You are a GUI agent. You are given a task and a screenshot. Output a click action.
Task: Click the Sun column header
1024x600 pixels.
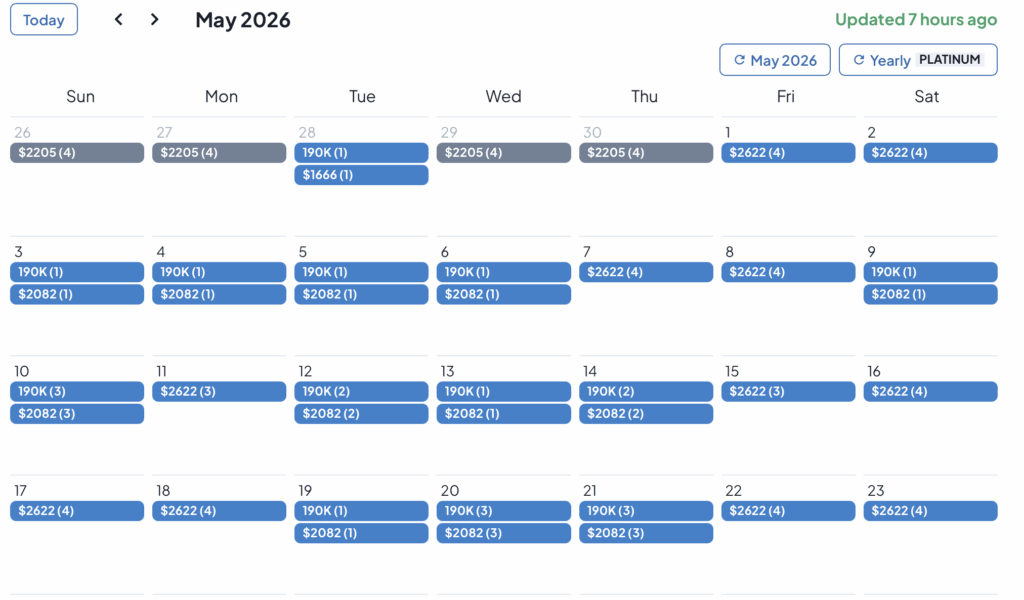click(80, 96)
